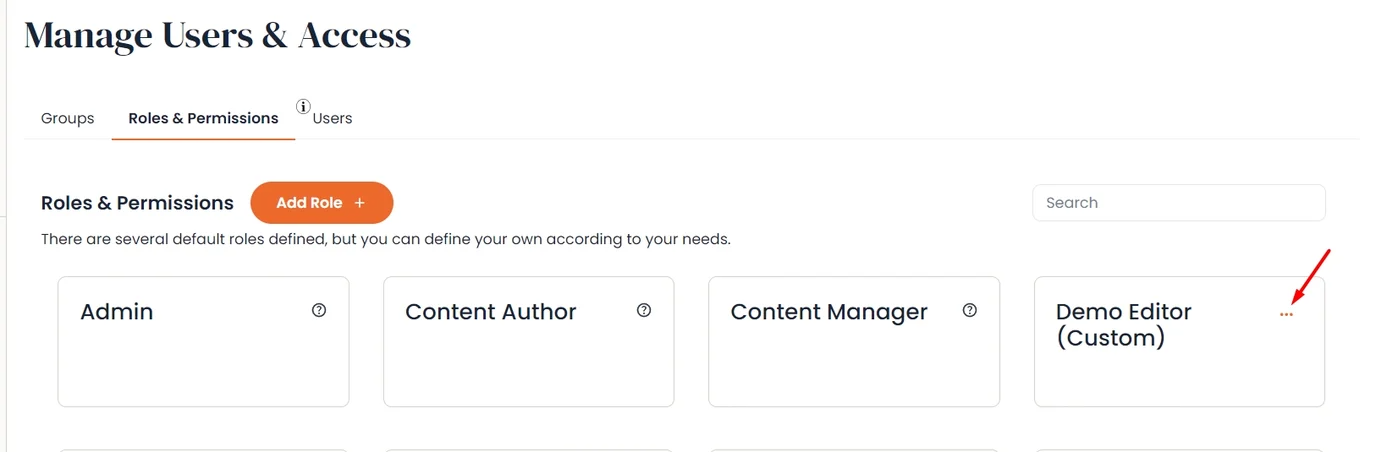Select the Roles & Permissions tab
Screen dimensions: 1376x452
point(203,118)
